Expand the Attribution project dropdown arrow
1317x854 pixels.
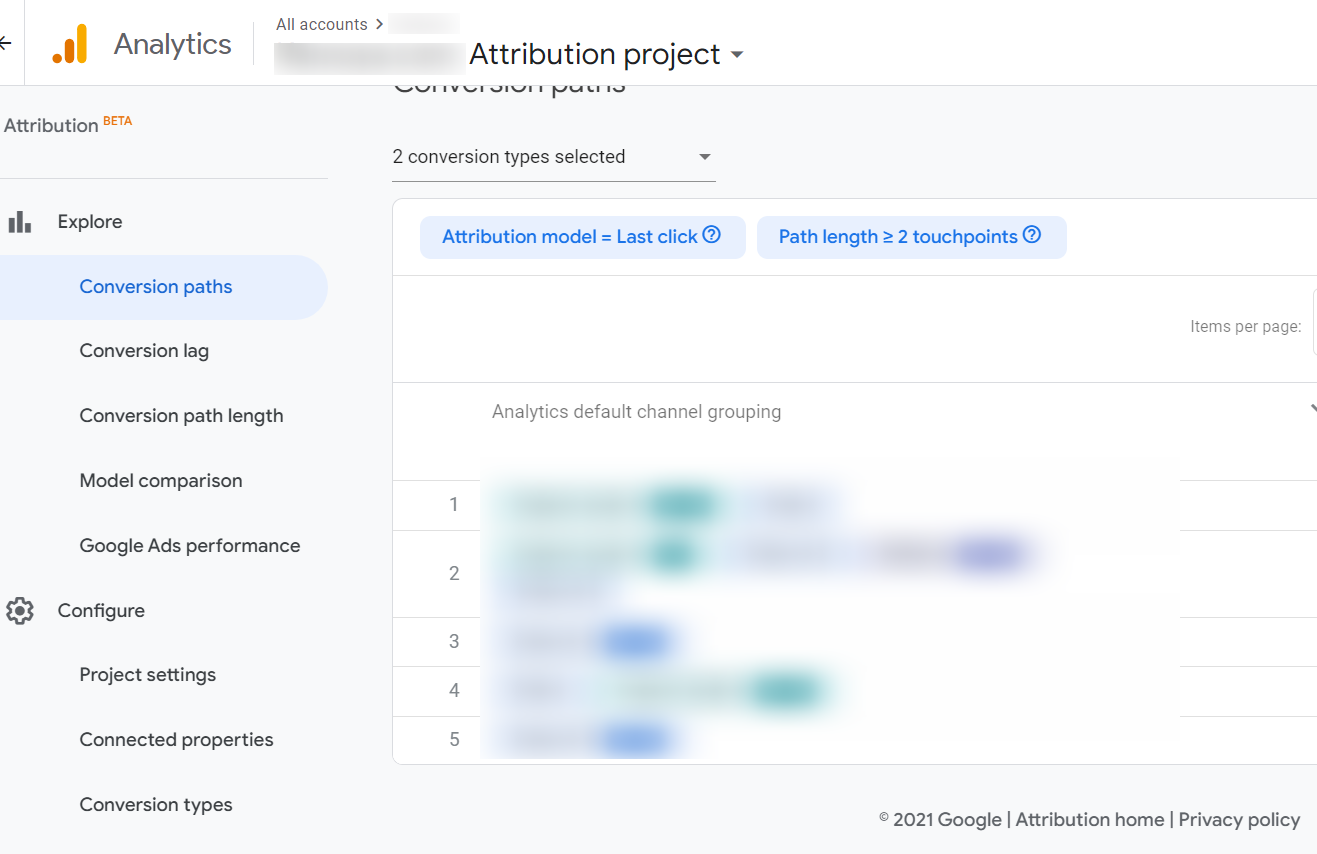(737, 54)
